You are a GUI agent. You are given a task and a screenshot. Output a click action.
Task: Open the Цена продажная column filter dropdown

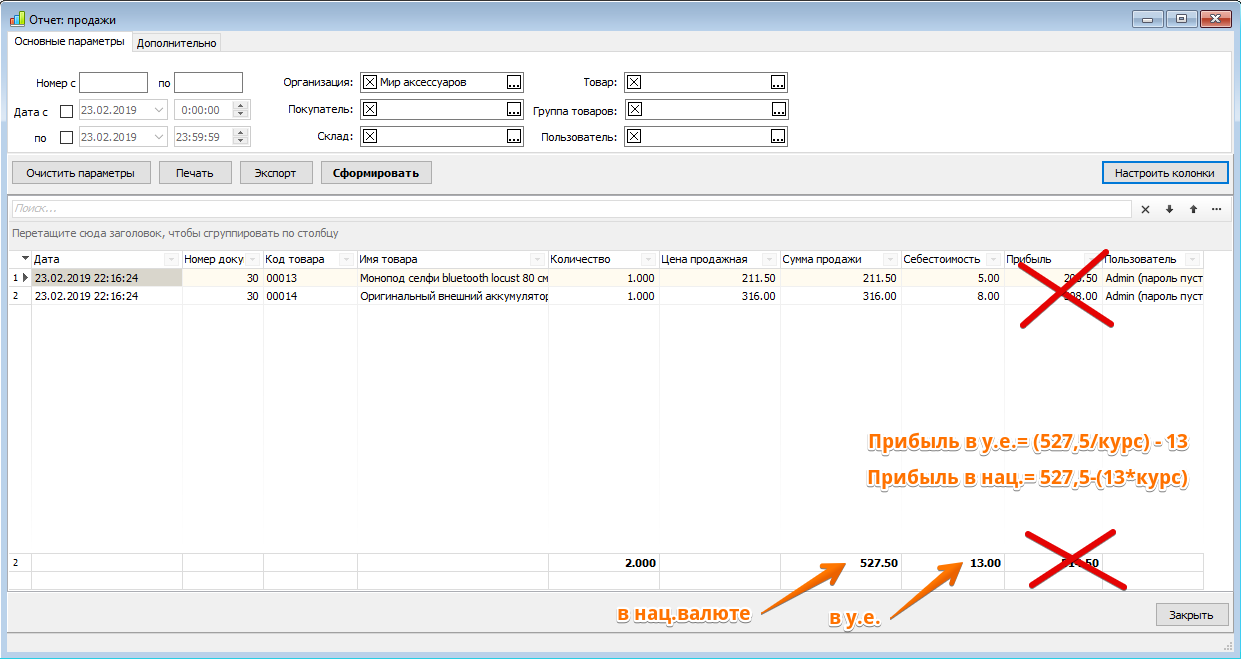point(771,260)
